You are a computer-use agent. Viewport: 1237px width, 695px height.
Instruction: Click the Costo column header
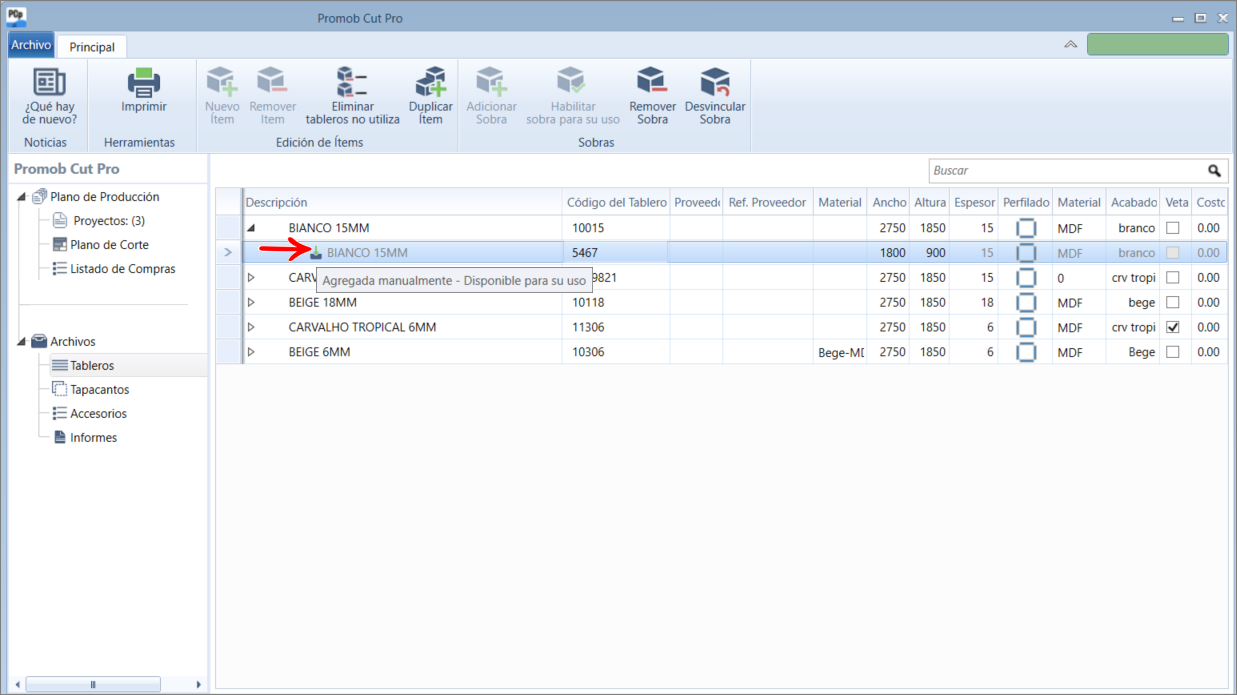1210,202
